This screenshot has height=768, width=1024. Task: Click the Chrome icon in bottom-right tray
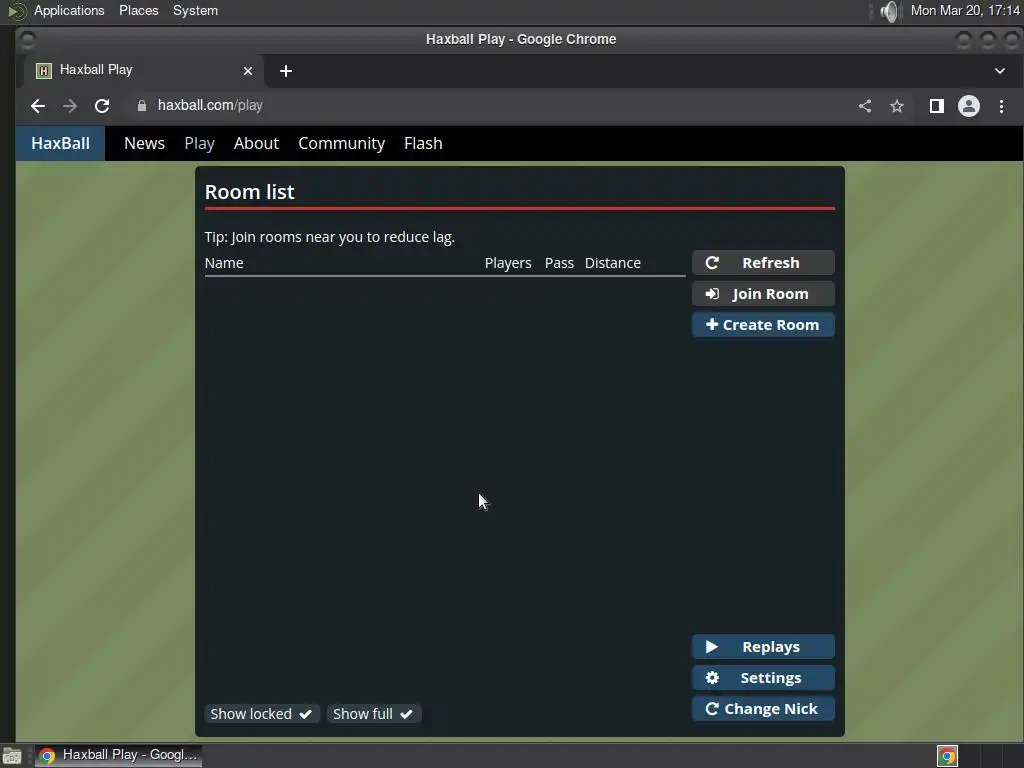947,756
